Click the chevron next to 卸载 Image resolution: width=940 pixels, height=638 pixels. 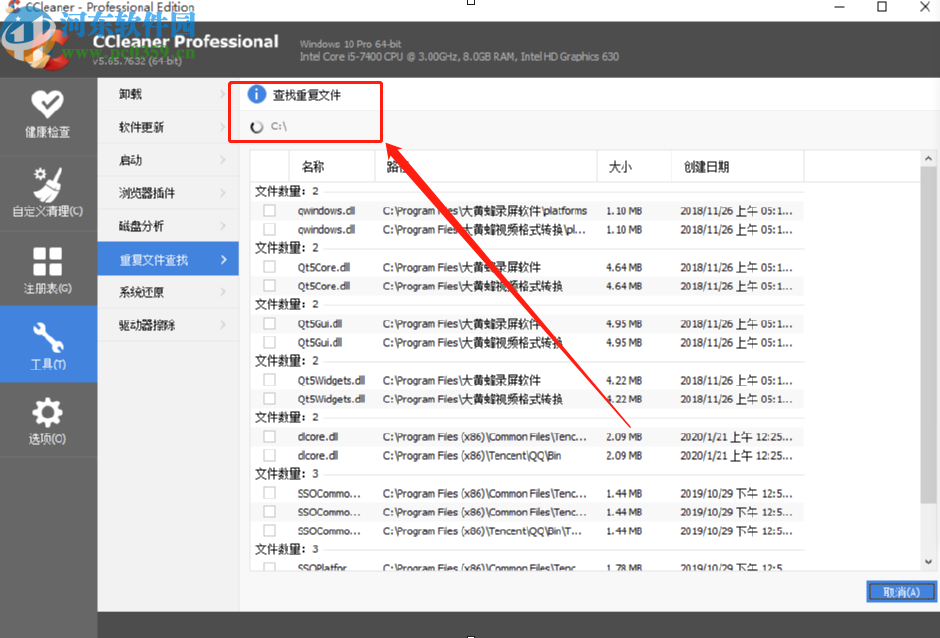pos(223,94)
